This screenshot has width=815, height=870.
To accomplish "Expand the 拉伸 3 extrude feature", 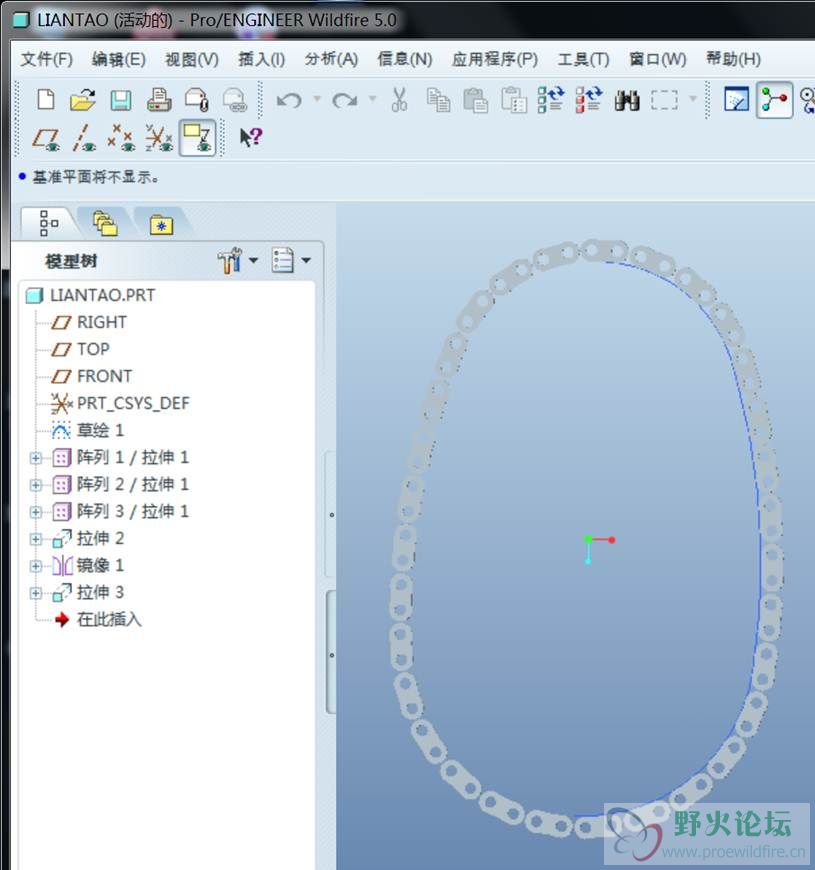I will (36, 593).
